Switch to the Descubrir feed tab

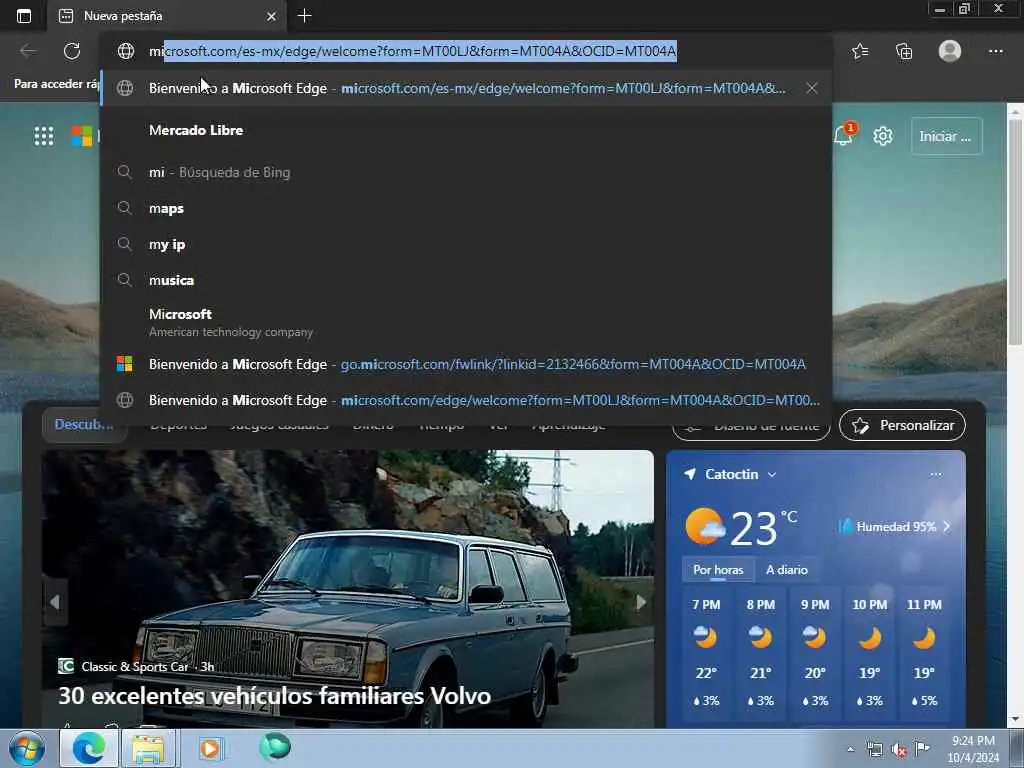[84, 424]
